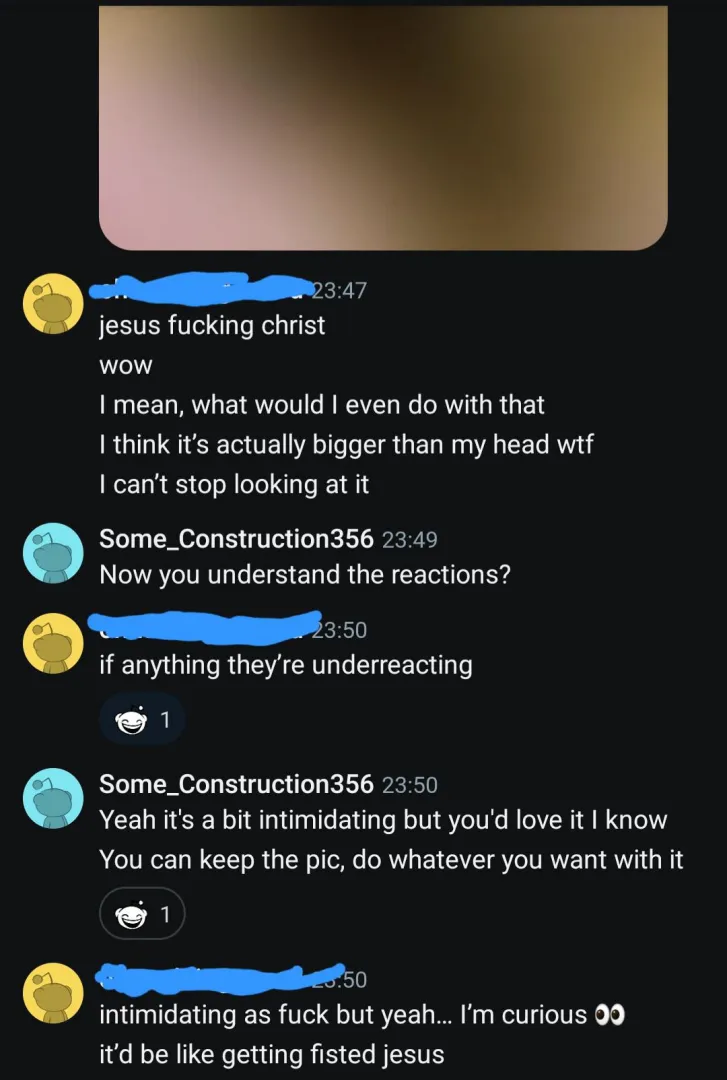Click the 23:47 timestamp
Image resolution: width=727 pixels, height=1080 pixels.
pyautogui.click(x=339, y=291)
